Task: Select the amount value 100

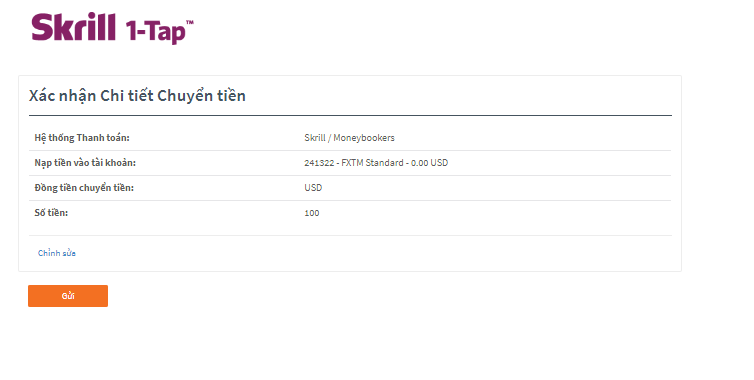Action: pos(312,213)
